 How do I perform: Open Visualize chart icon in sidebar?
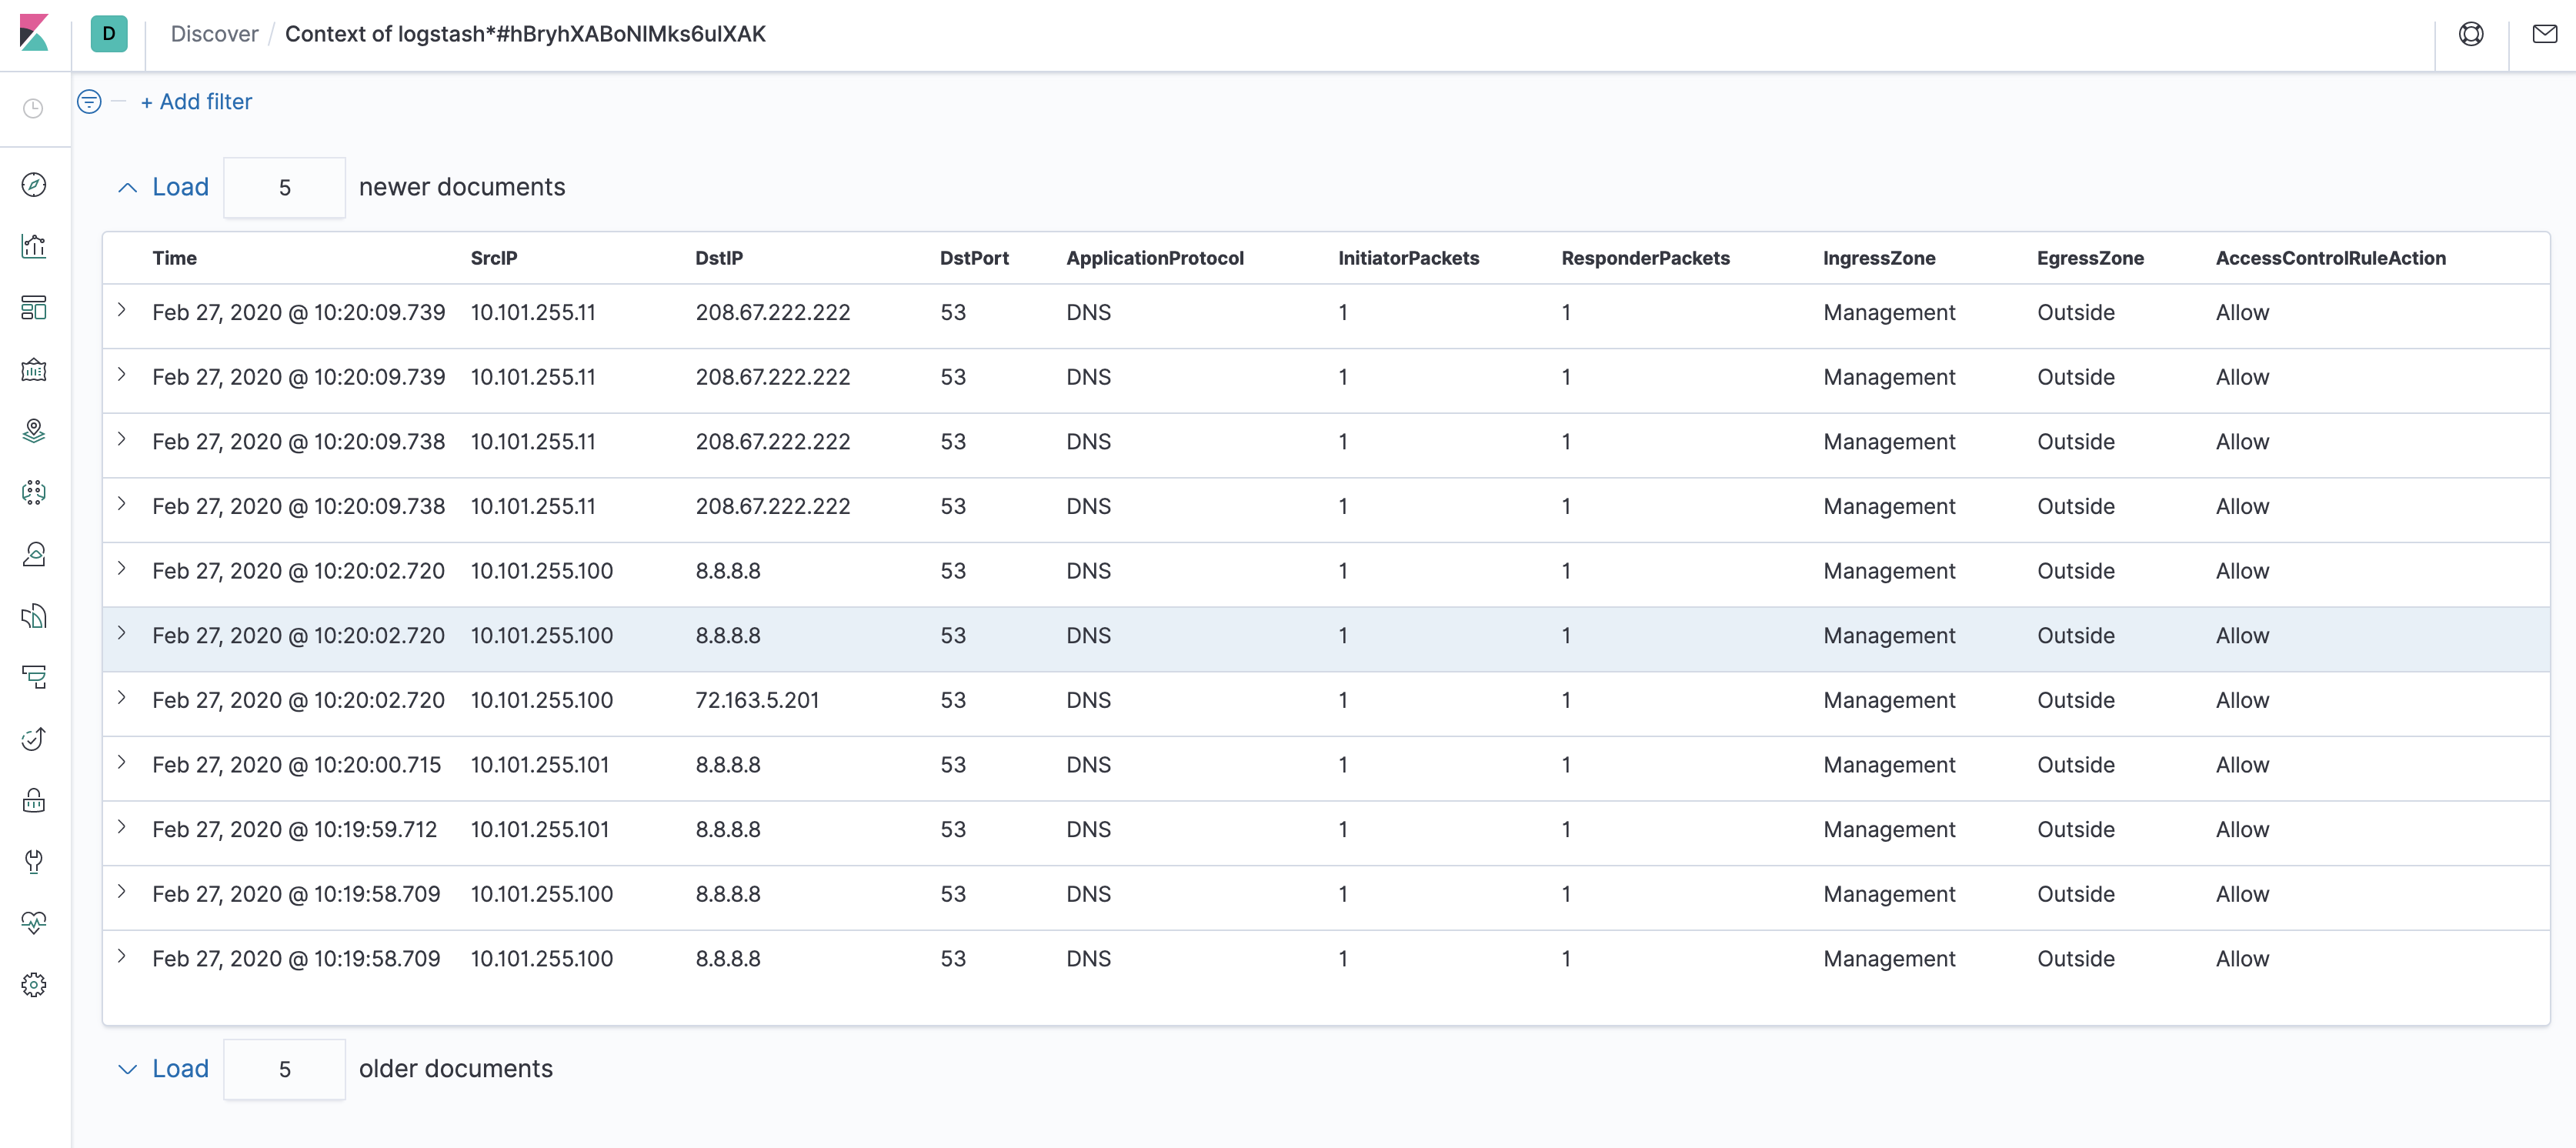coord(34,246)
